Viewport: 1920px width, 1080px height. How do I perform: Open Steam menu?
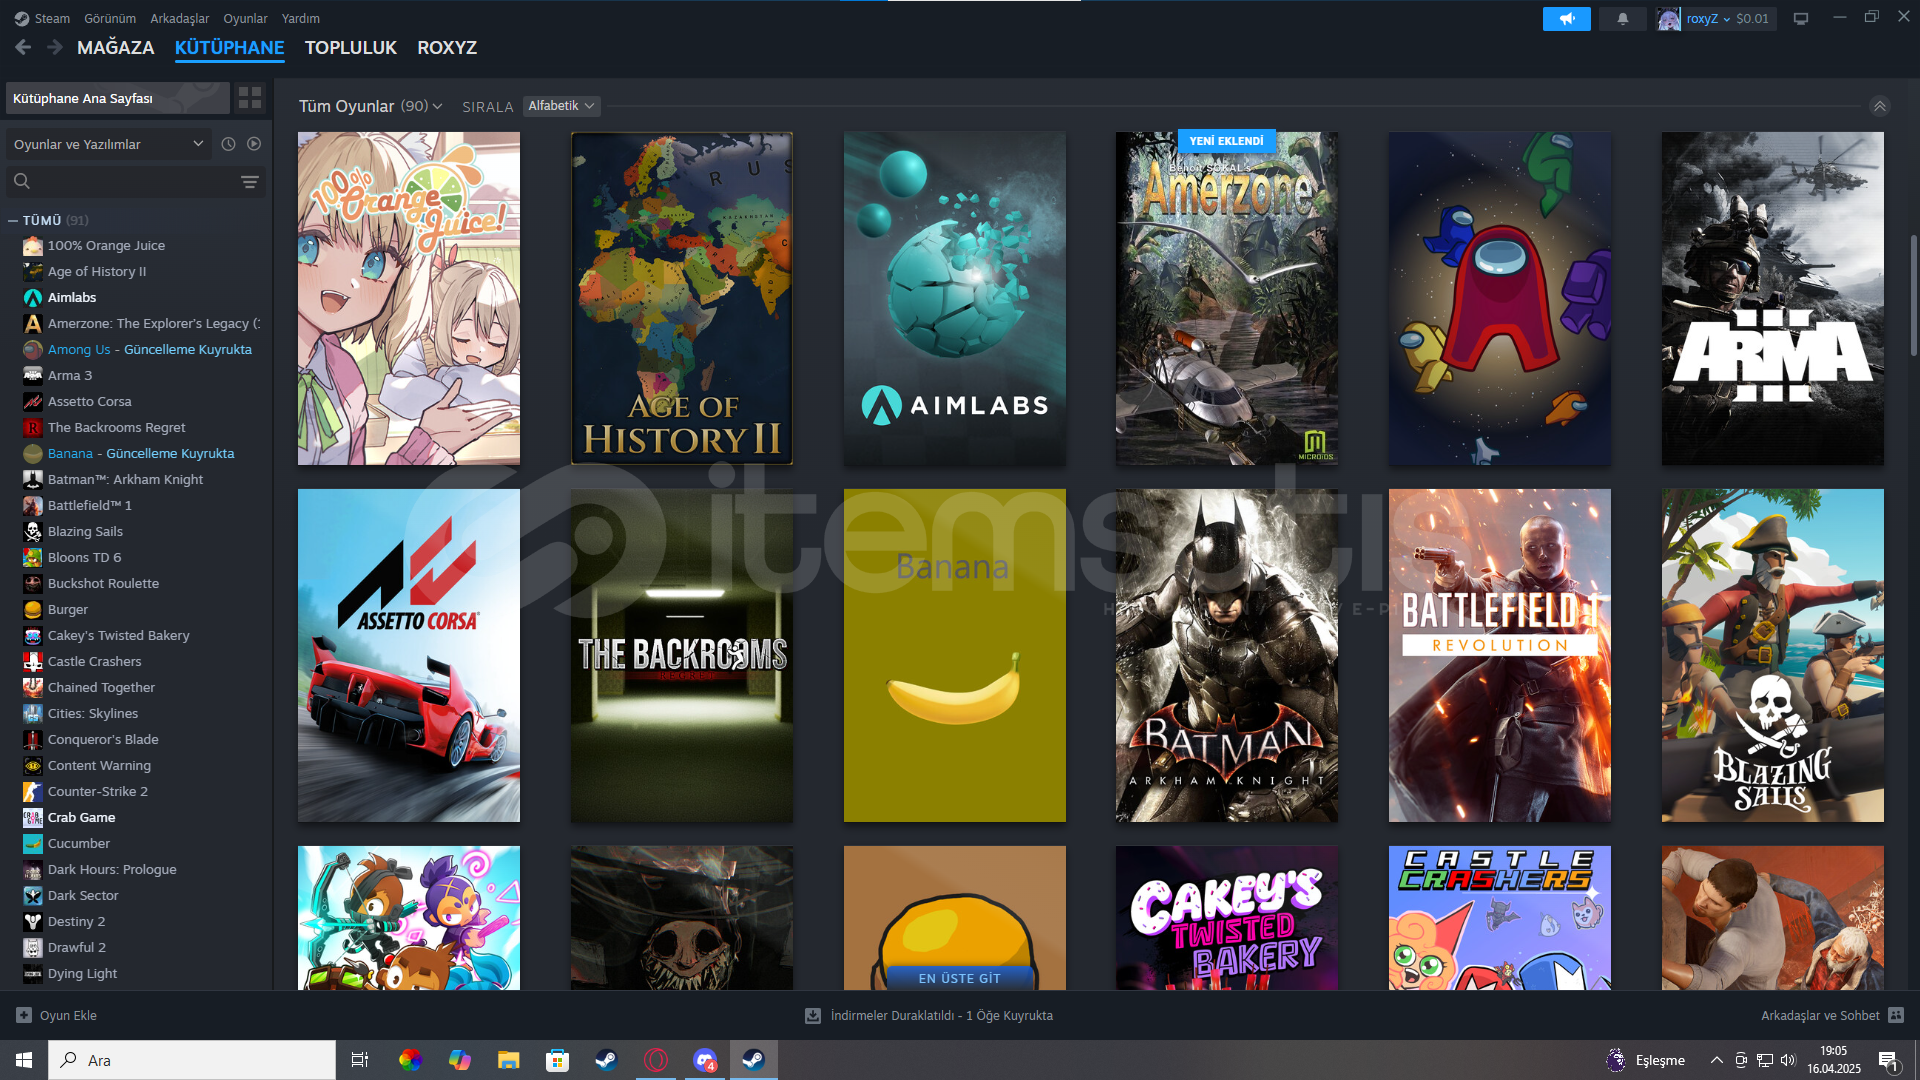point(52,18)
